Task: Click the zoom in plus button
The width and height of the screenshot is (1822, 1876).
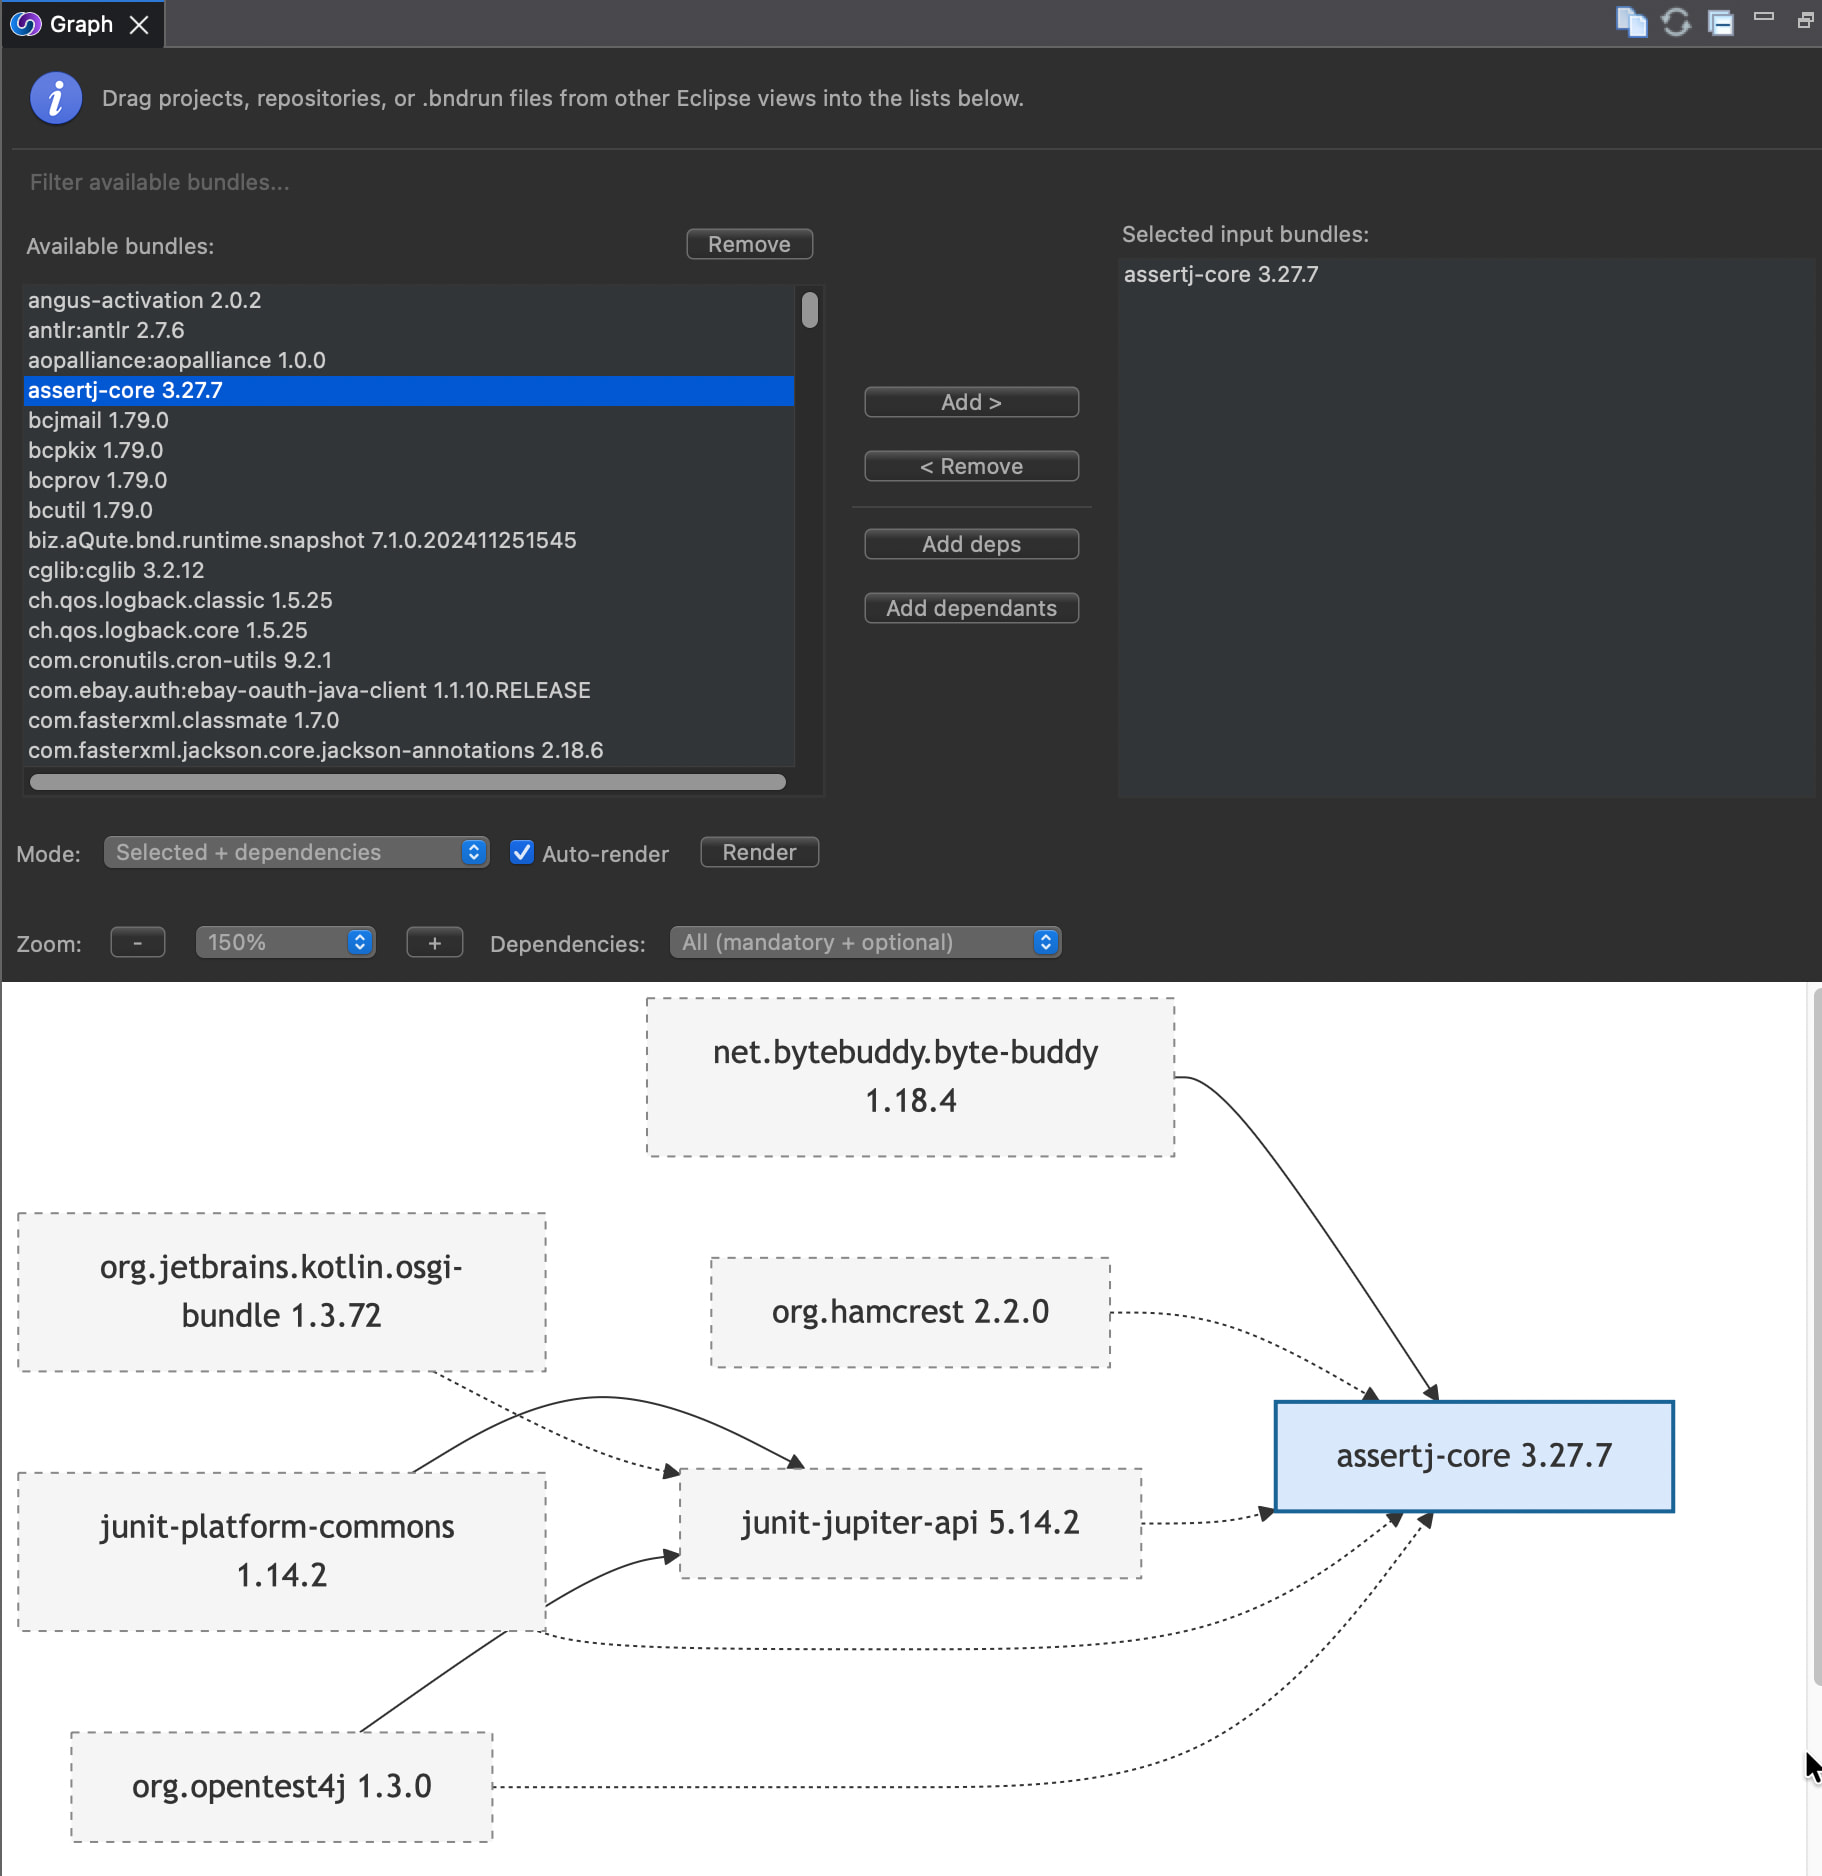Action: [434, 943]
